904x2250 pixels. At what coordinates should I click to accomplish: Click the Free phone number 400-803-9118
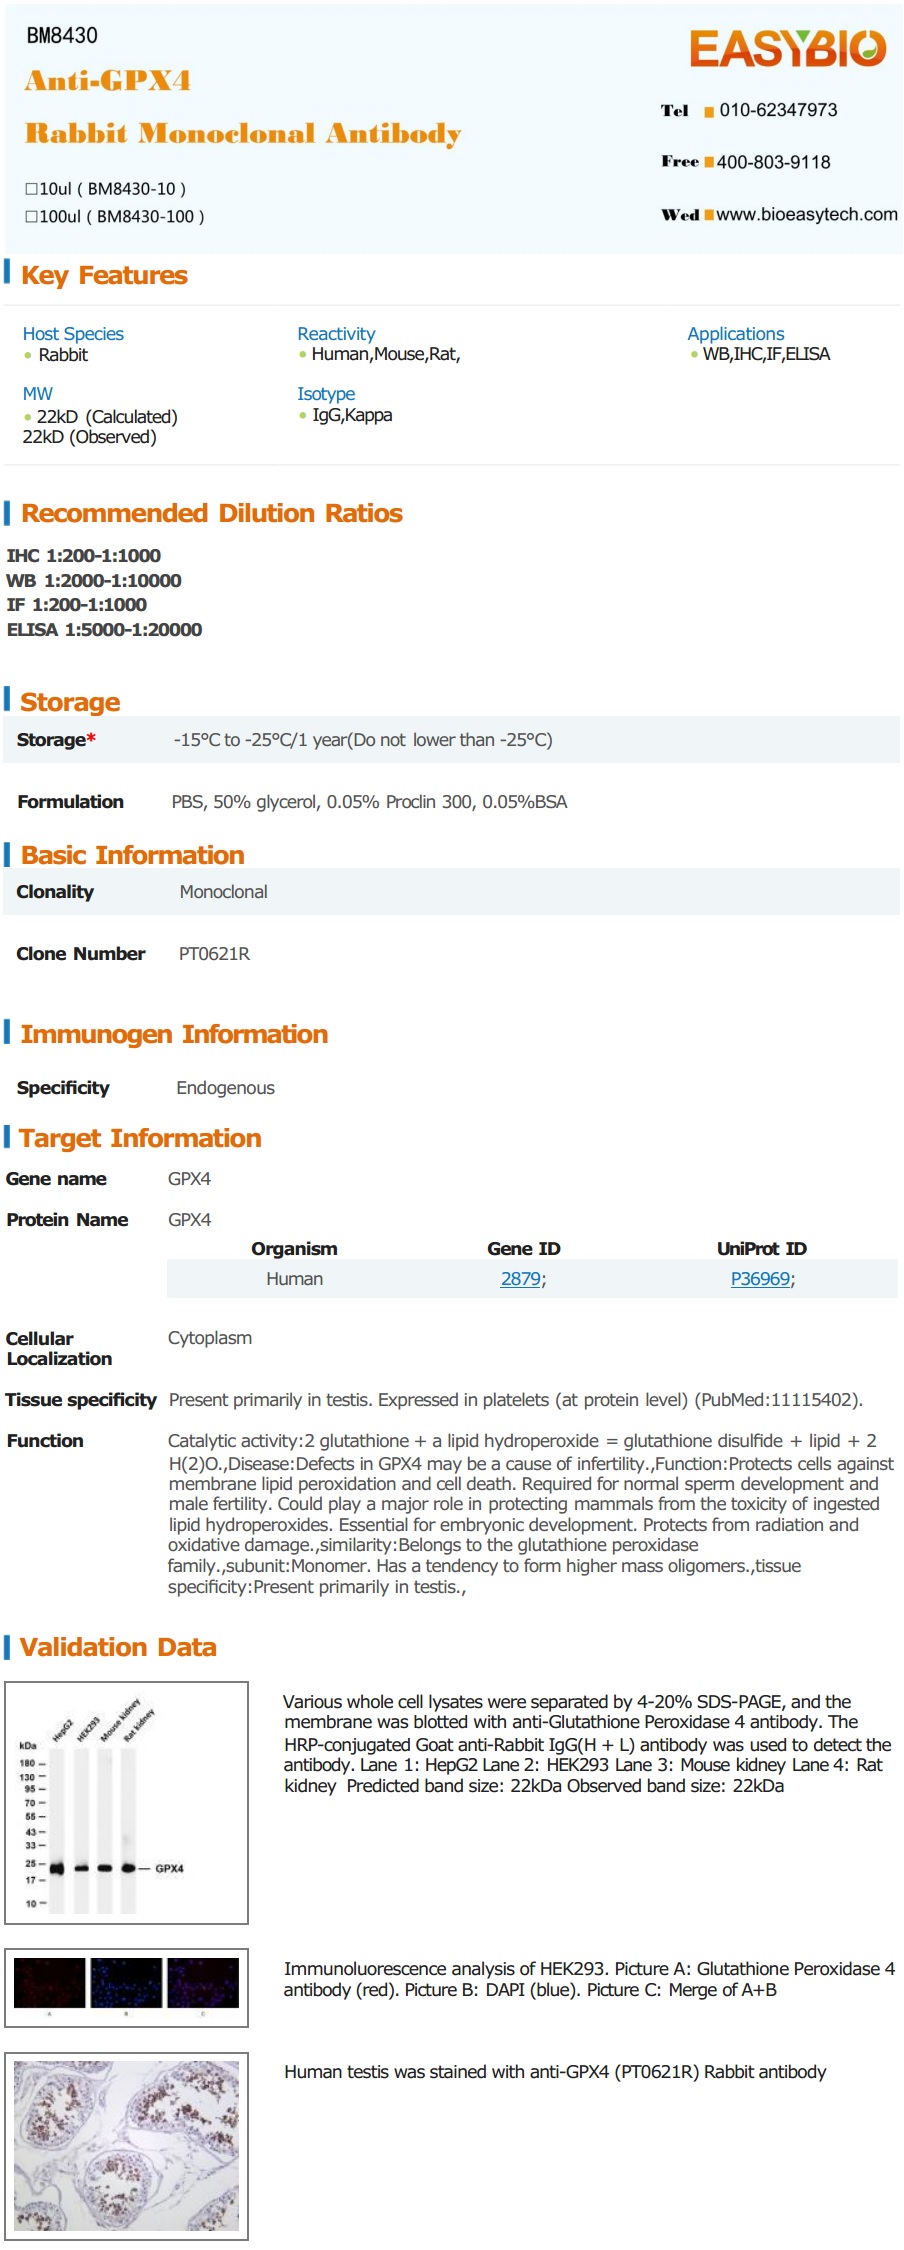(x=773, y=162)
